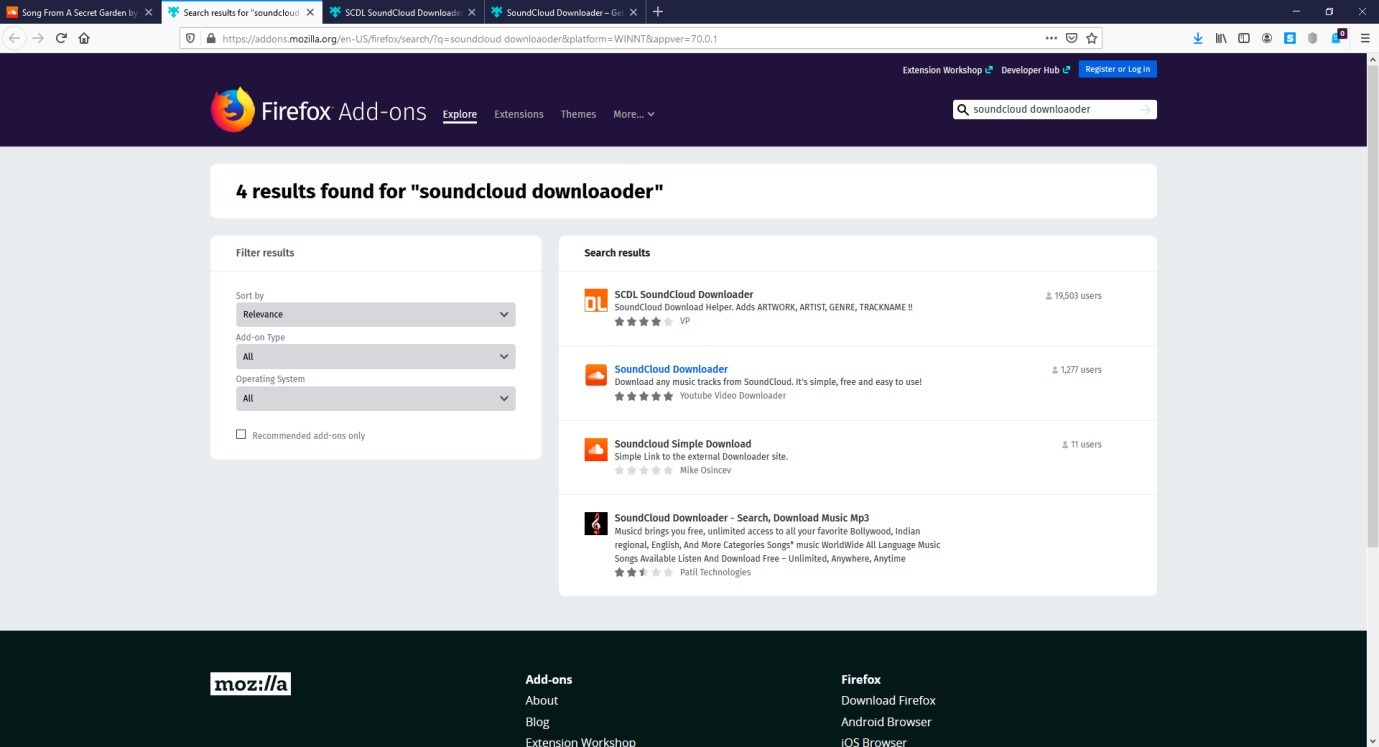Open the Downloads panel
1379x747 pixels.
coord(1198,38)
